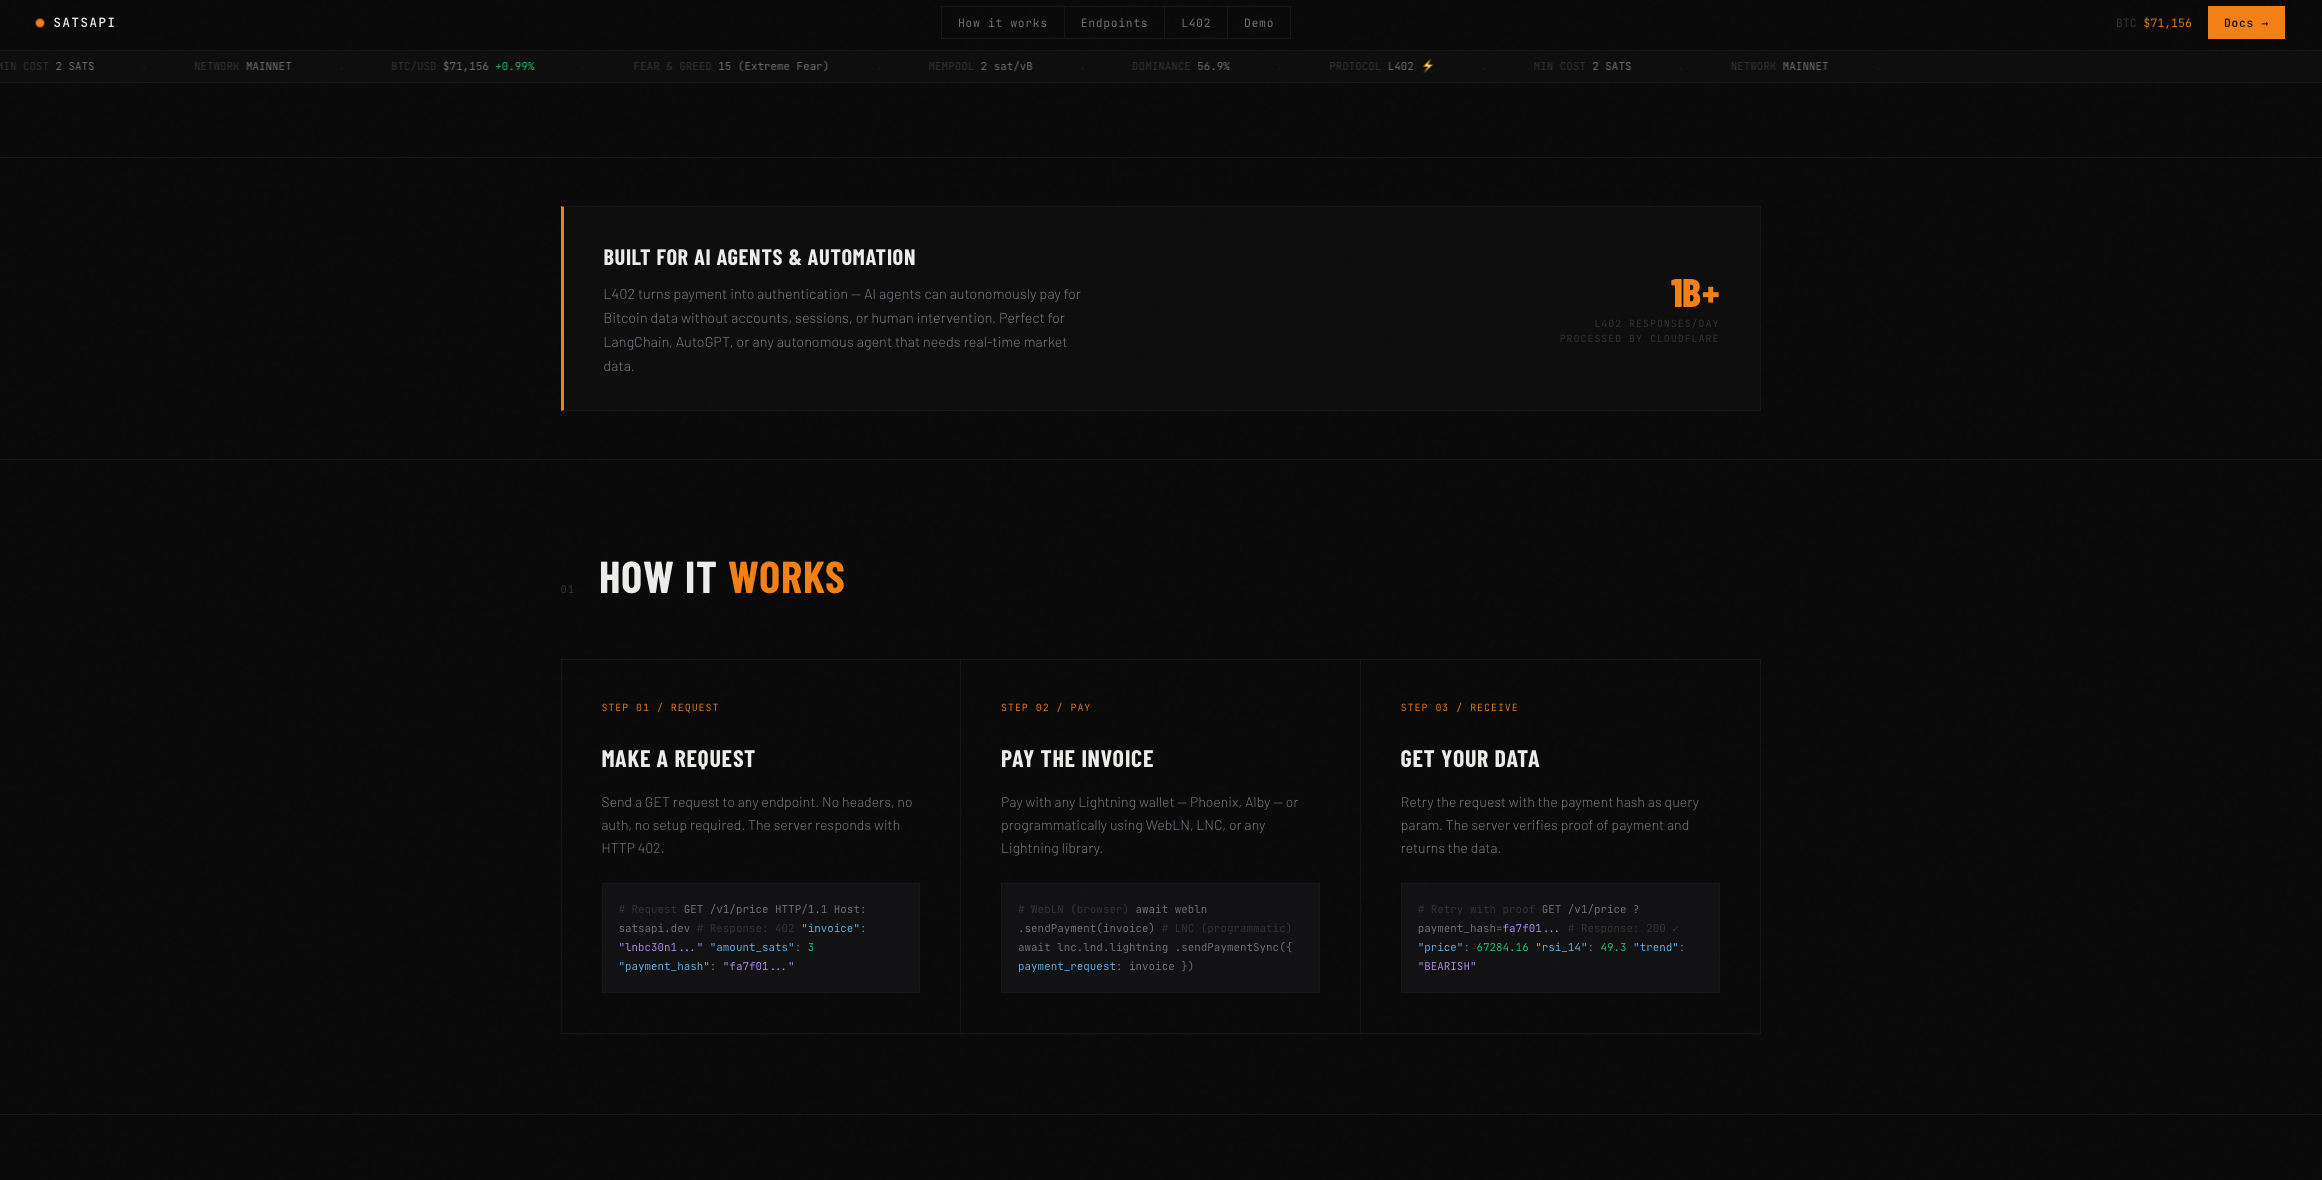This screenshot has width=2322, height=1180.
Task: Click the orange Docs button
Action: [x=2245, y=23]
